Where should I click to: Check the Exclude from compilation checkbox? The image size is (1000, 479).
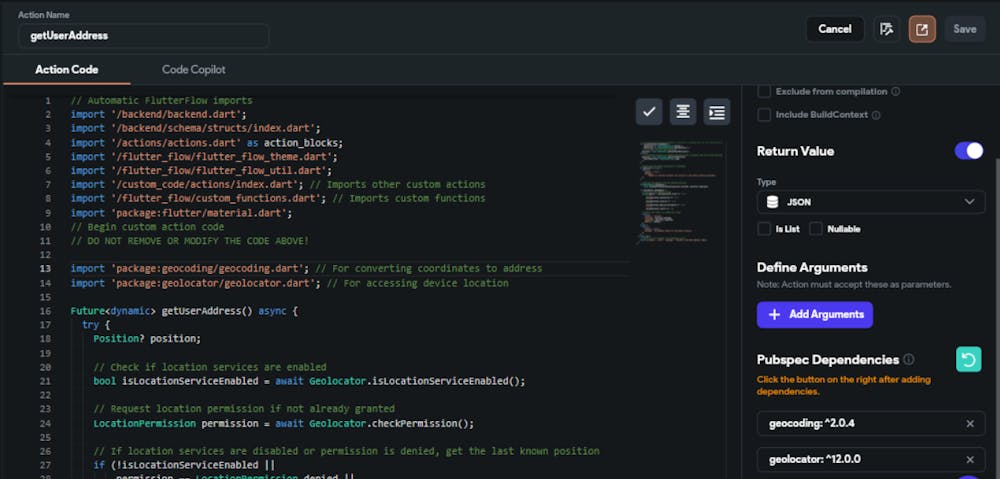click(x=764, y=91)
